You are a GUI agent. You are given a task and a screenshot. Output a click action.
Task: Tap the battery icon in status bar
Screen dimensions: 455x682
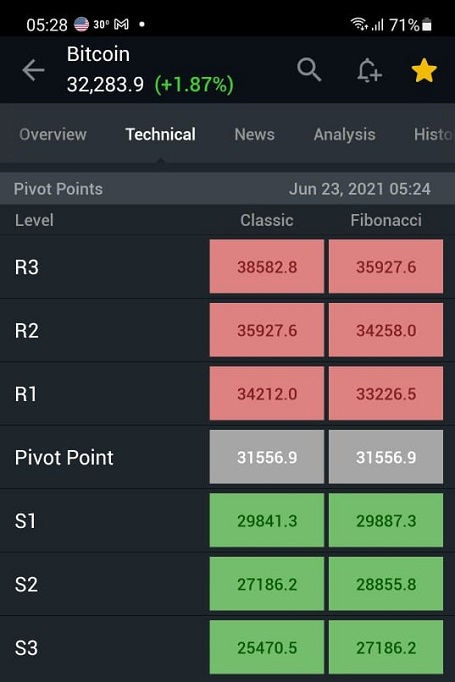[427, 24]
